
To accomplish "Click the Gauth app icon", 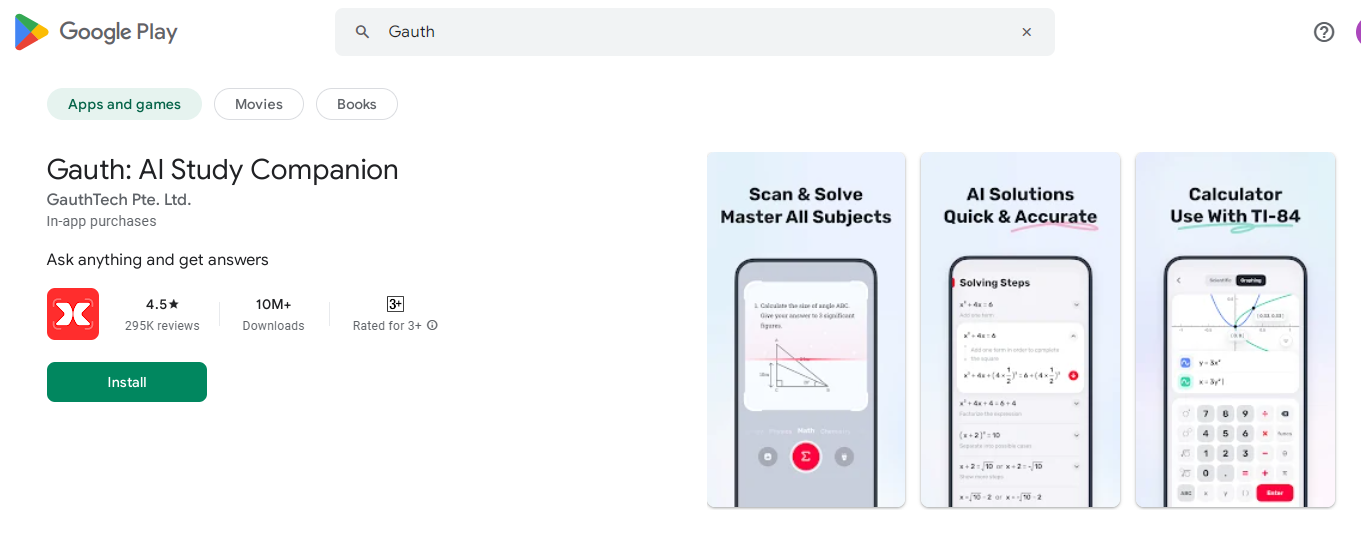I will [x=73, y=314].
